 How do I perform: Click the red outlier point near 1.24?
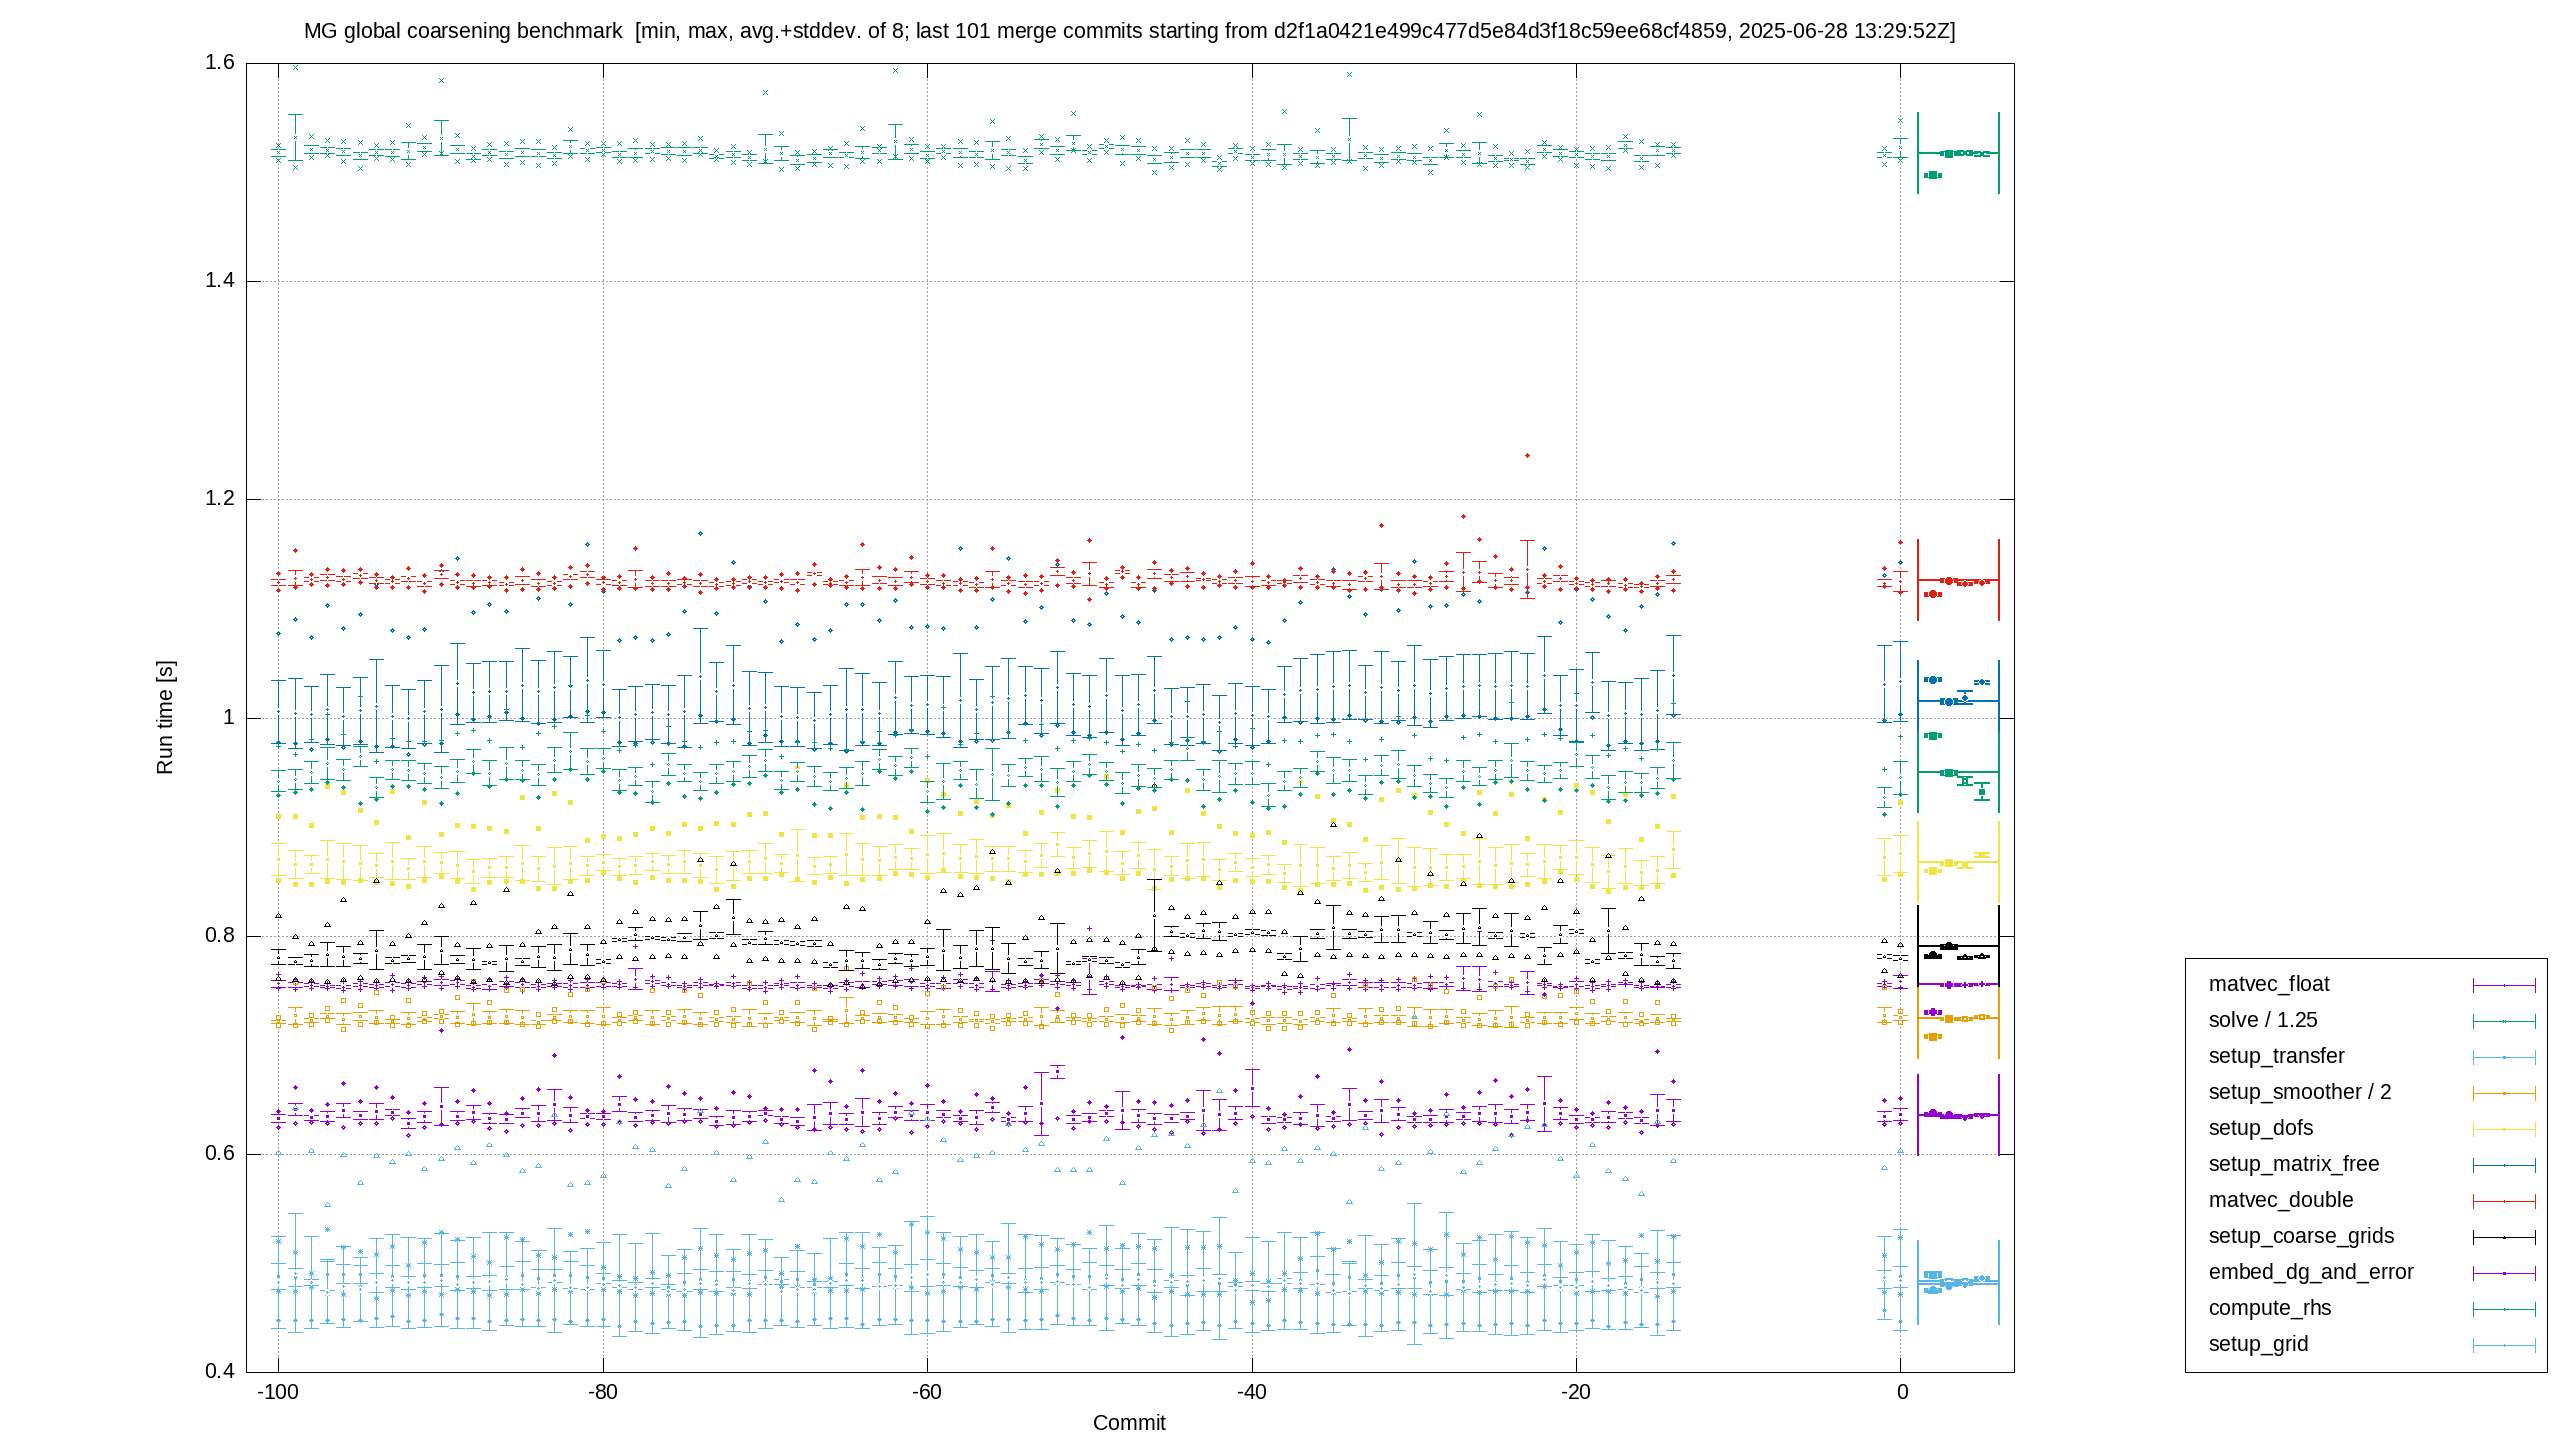click(x=1527, y=456)
